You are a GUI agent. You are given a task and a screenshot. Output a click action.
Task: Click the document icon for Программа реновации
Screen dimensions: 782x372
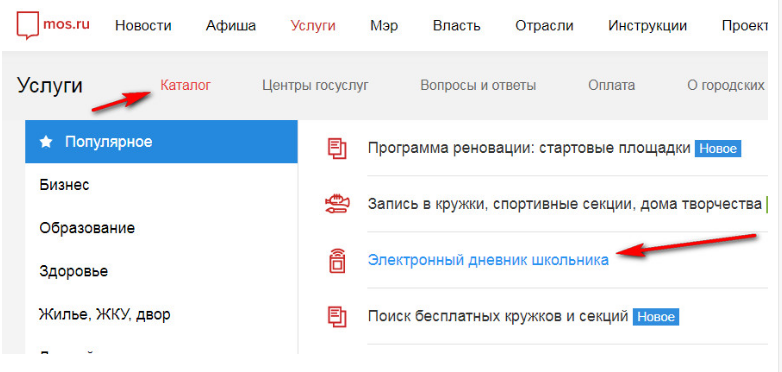click(337, 149)
